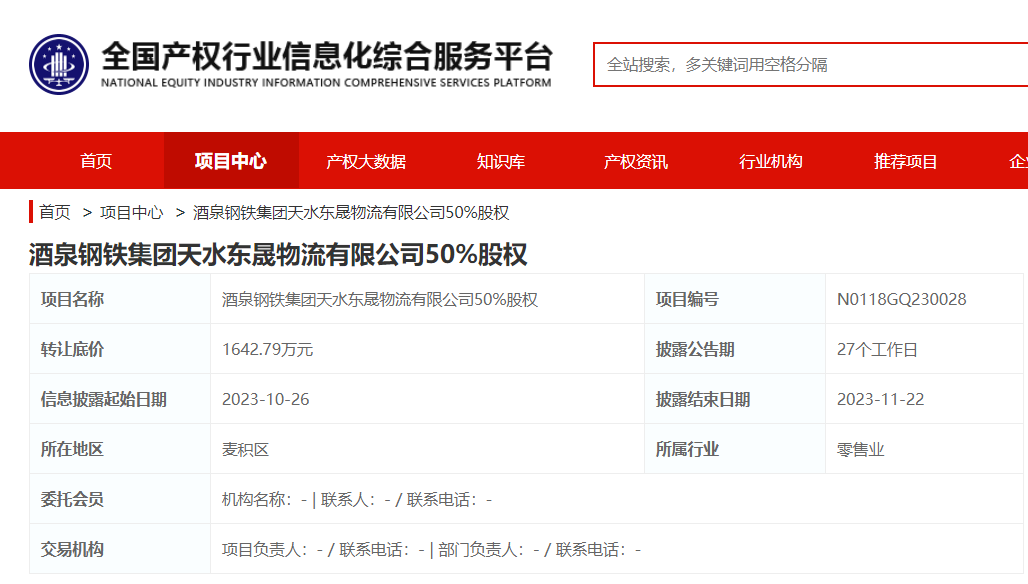Click the 交易机构 label cell
This screenshot has height=584, width=1028.
point(120,549)
